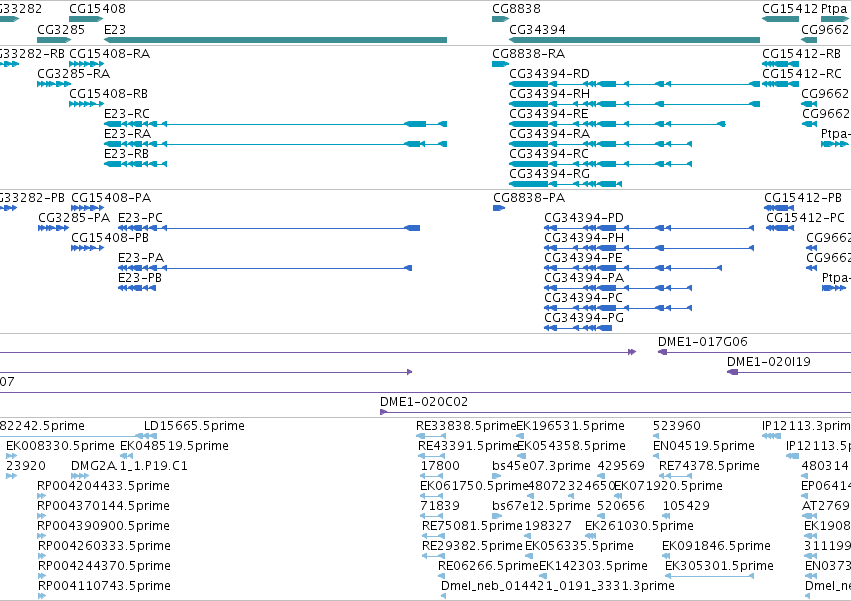Click BAC clone DME1-020C02
This screenshot has width=851, height=601.
(423, 402)
